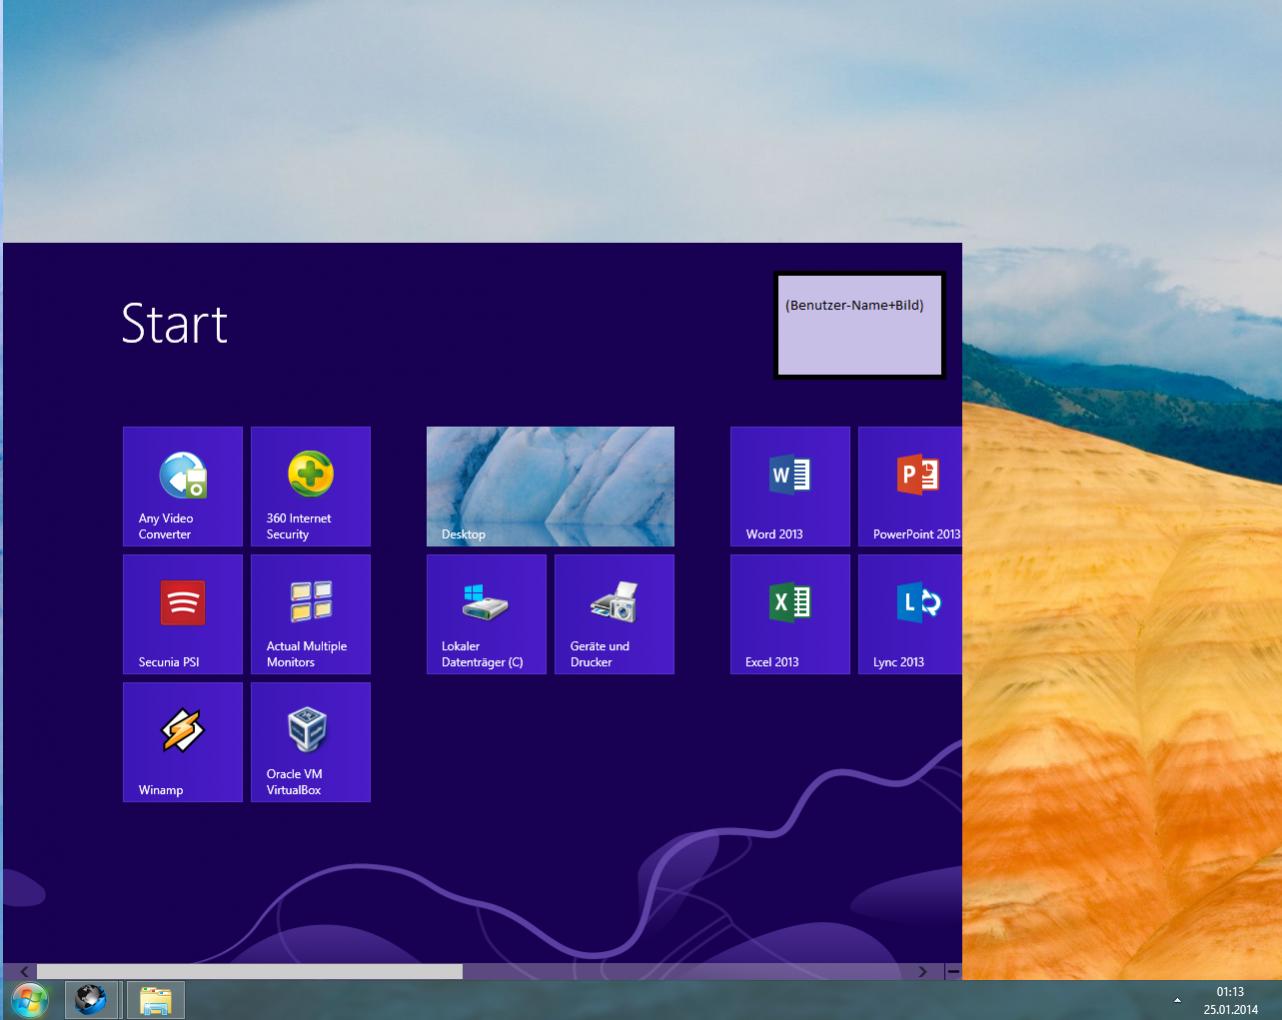This screenshot has height=1020, width=1282.
Task: Open the Windows Start orb
Action: coord(30,1000)
